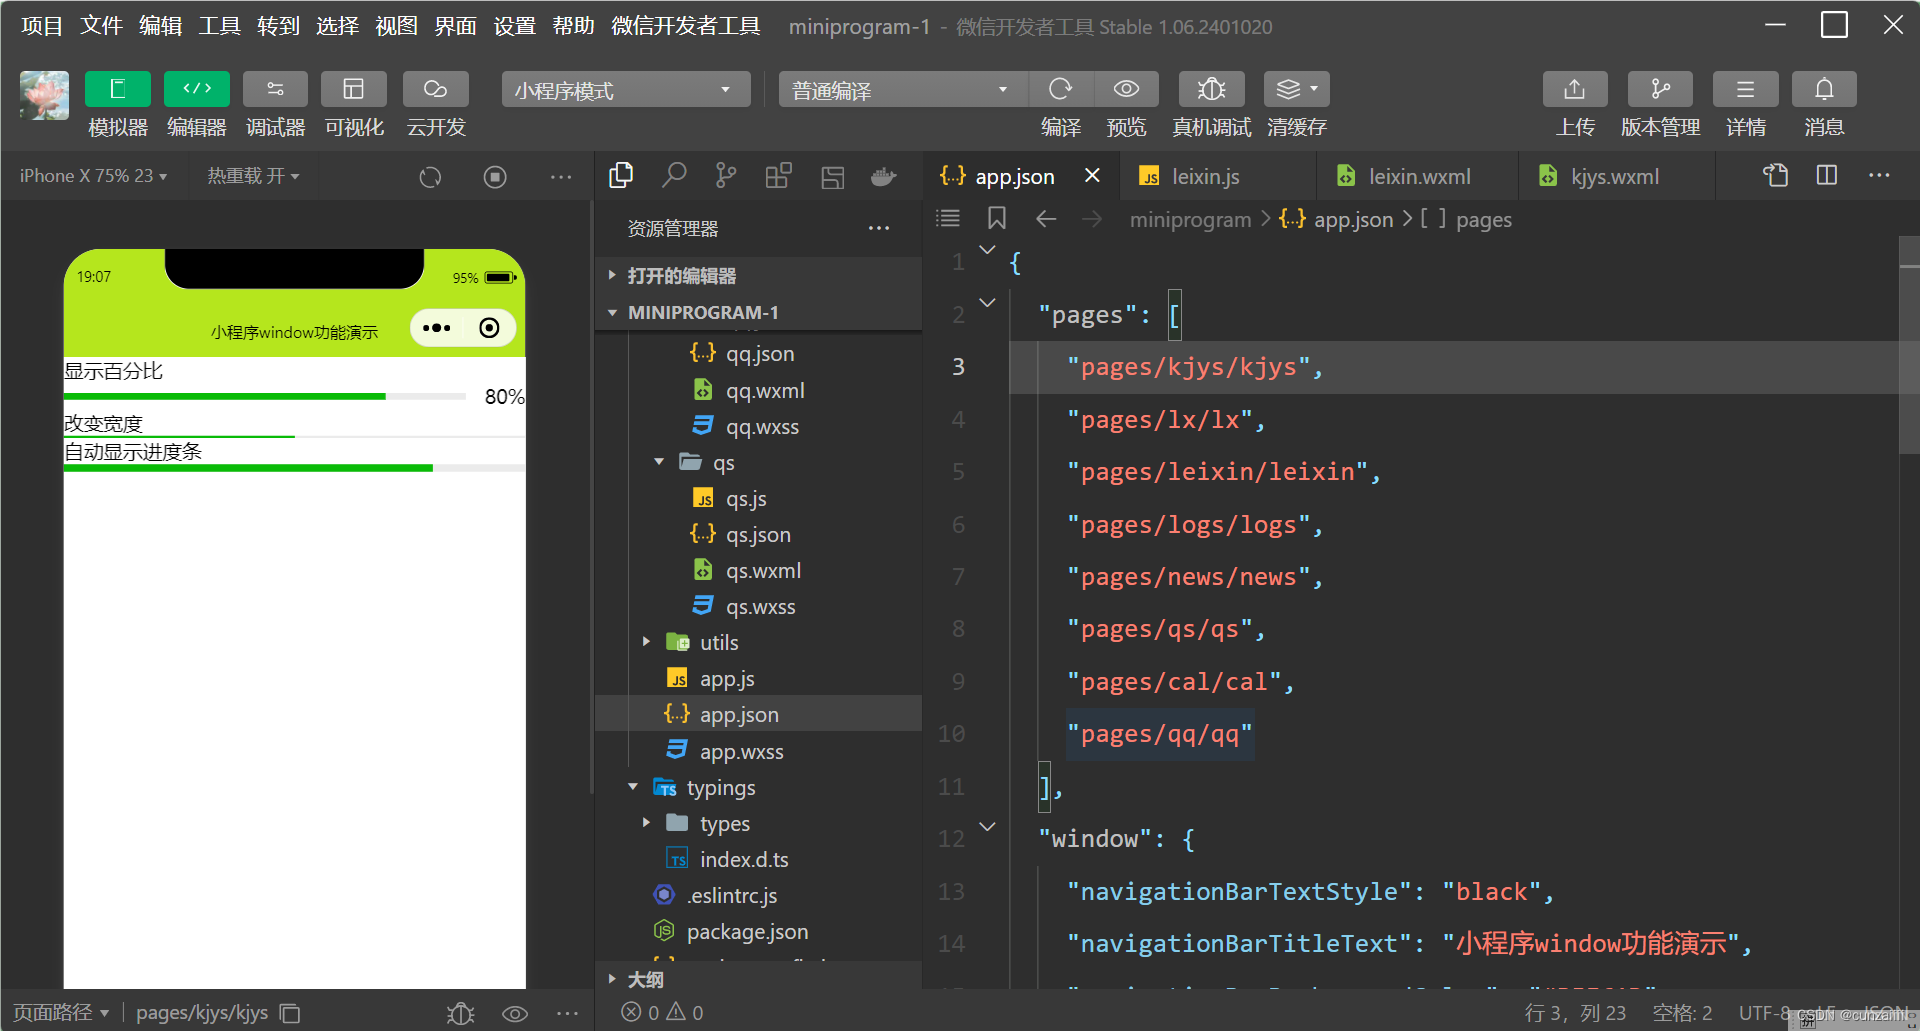1920x1031 pixels.
Task: Open the normal compile mode dropdown
Action: click(x=903, y=90)
